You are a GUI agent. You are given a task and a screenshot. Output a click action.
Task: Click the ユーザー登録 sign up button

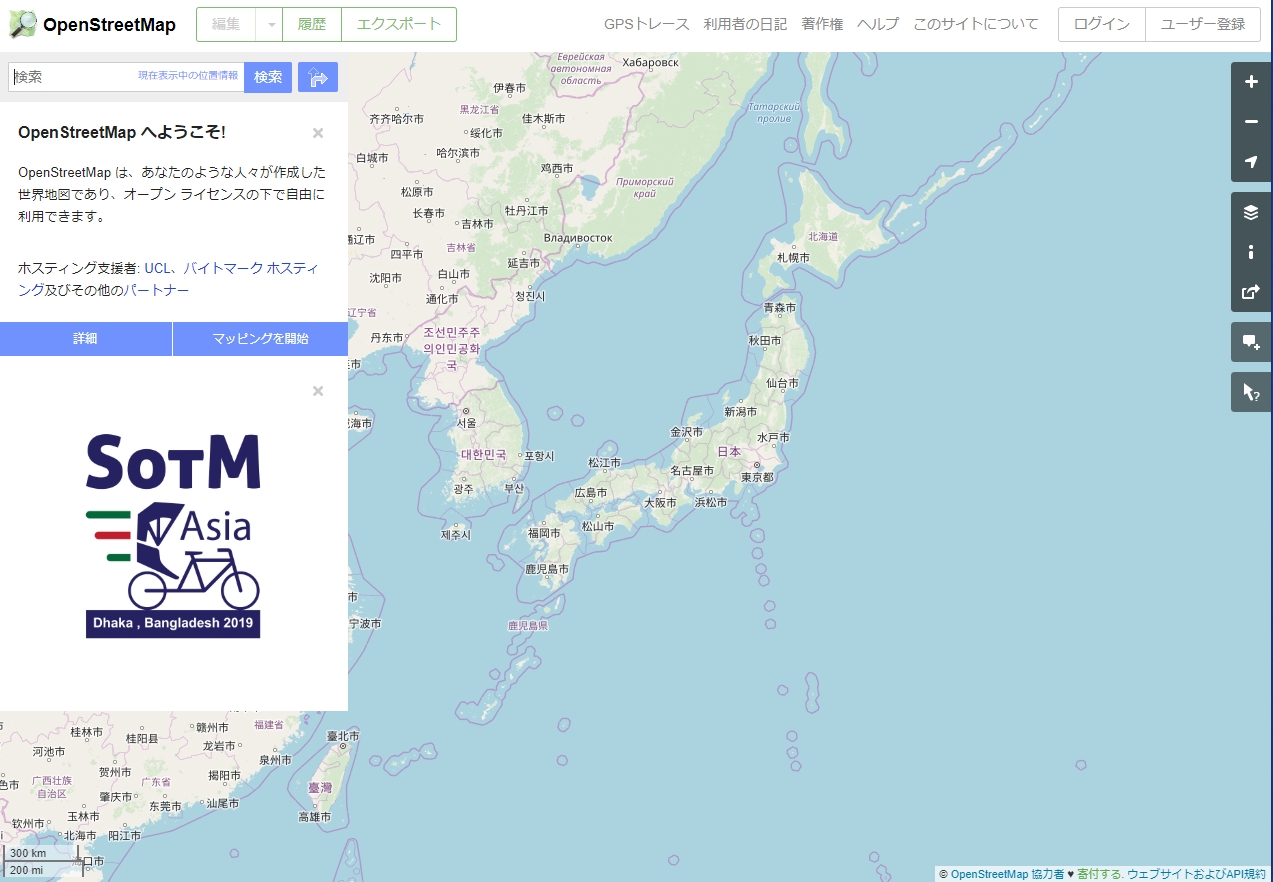point(1203,24)
